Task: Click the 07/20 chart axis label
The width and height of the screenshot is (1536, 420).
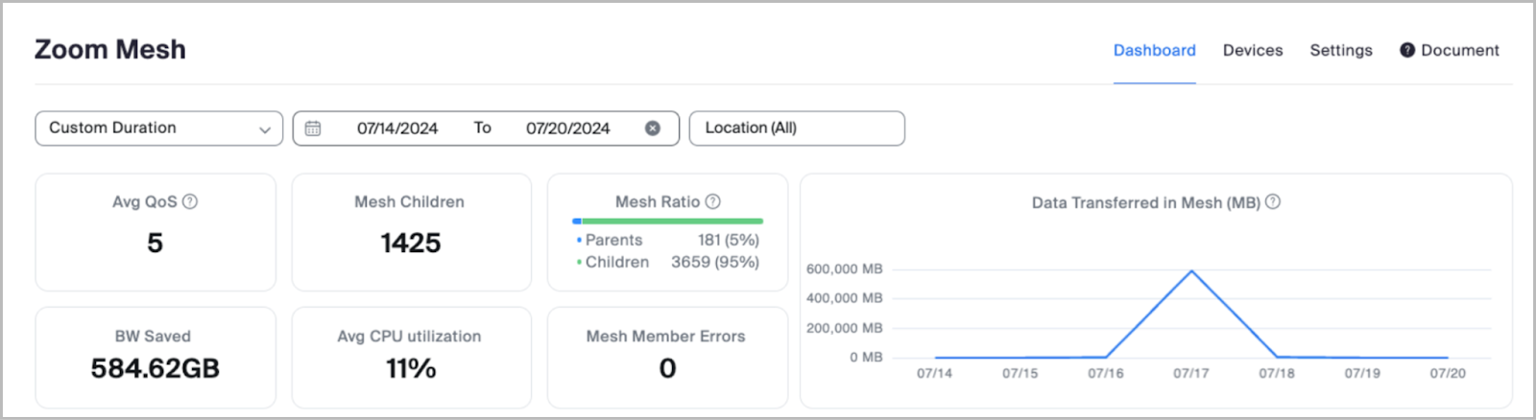Action: pos(1447,374)
